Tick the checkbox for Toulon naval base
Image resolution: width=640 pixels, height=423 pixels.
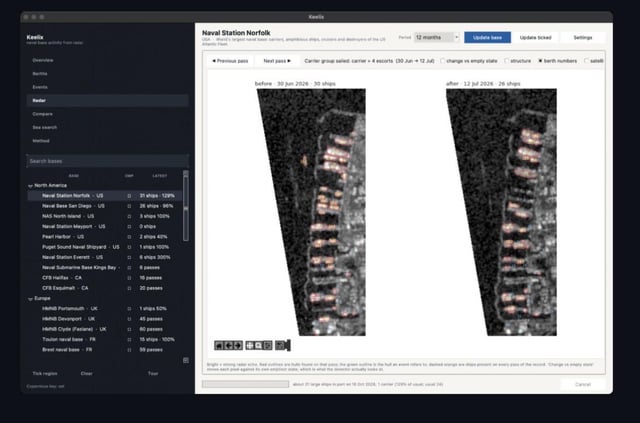(129, 340)
